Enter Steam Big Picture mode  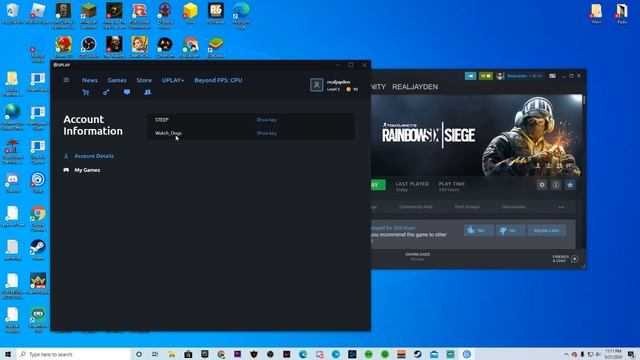coord(552,76)
